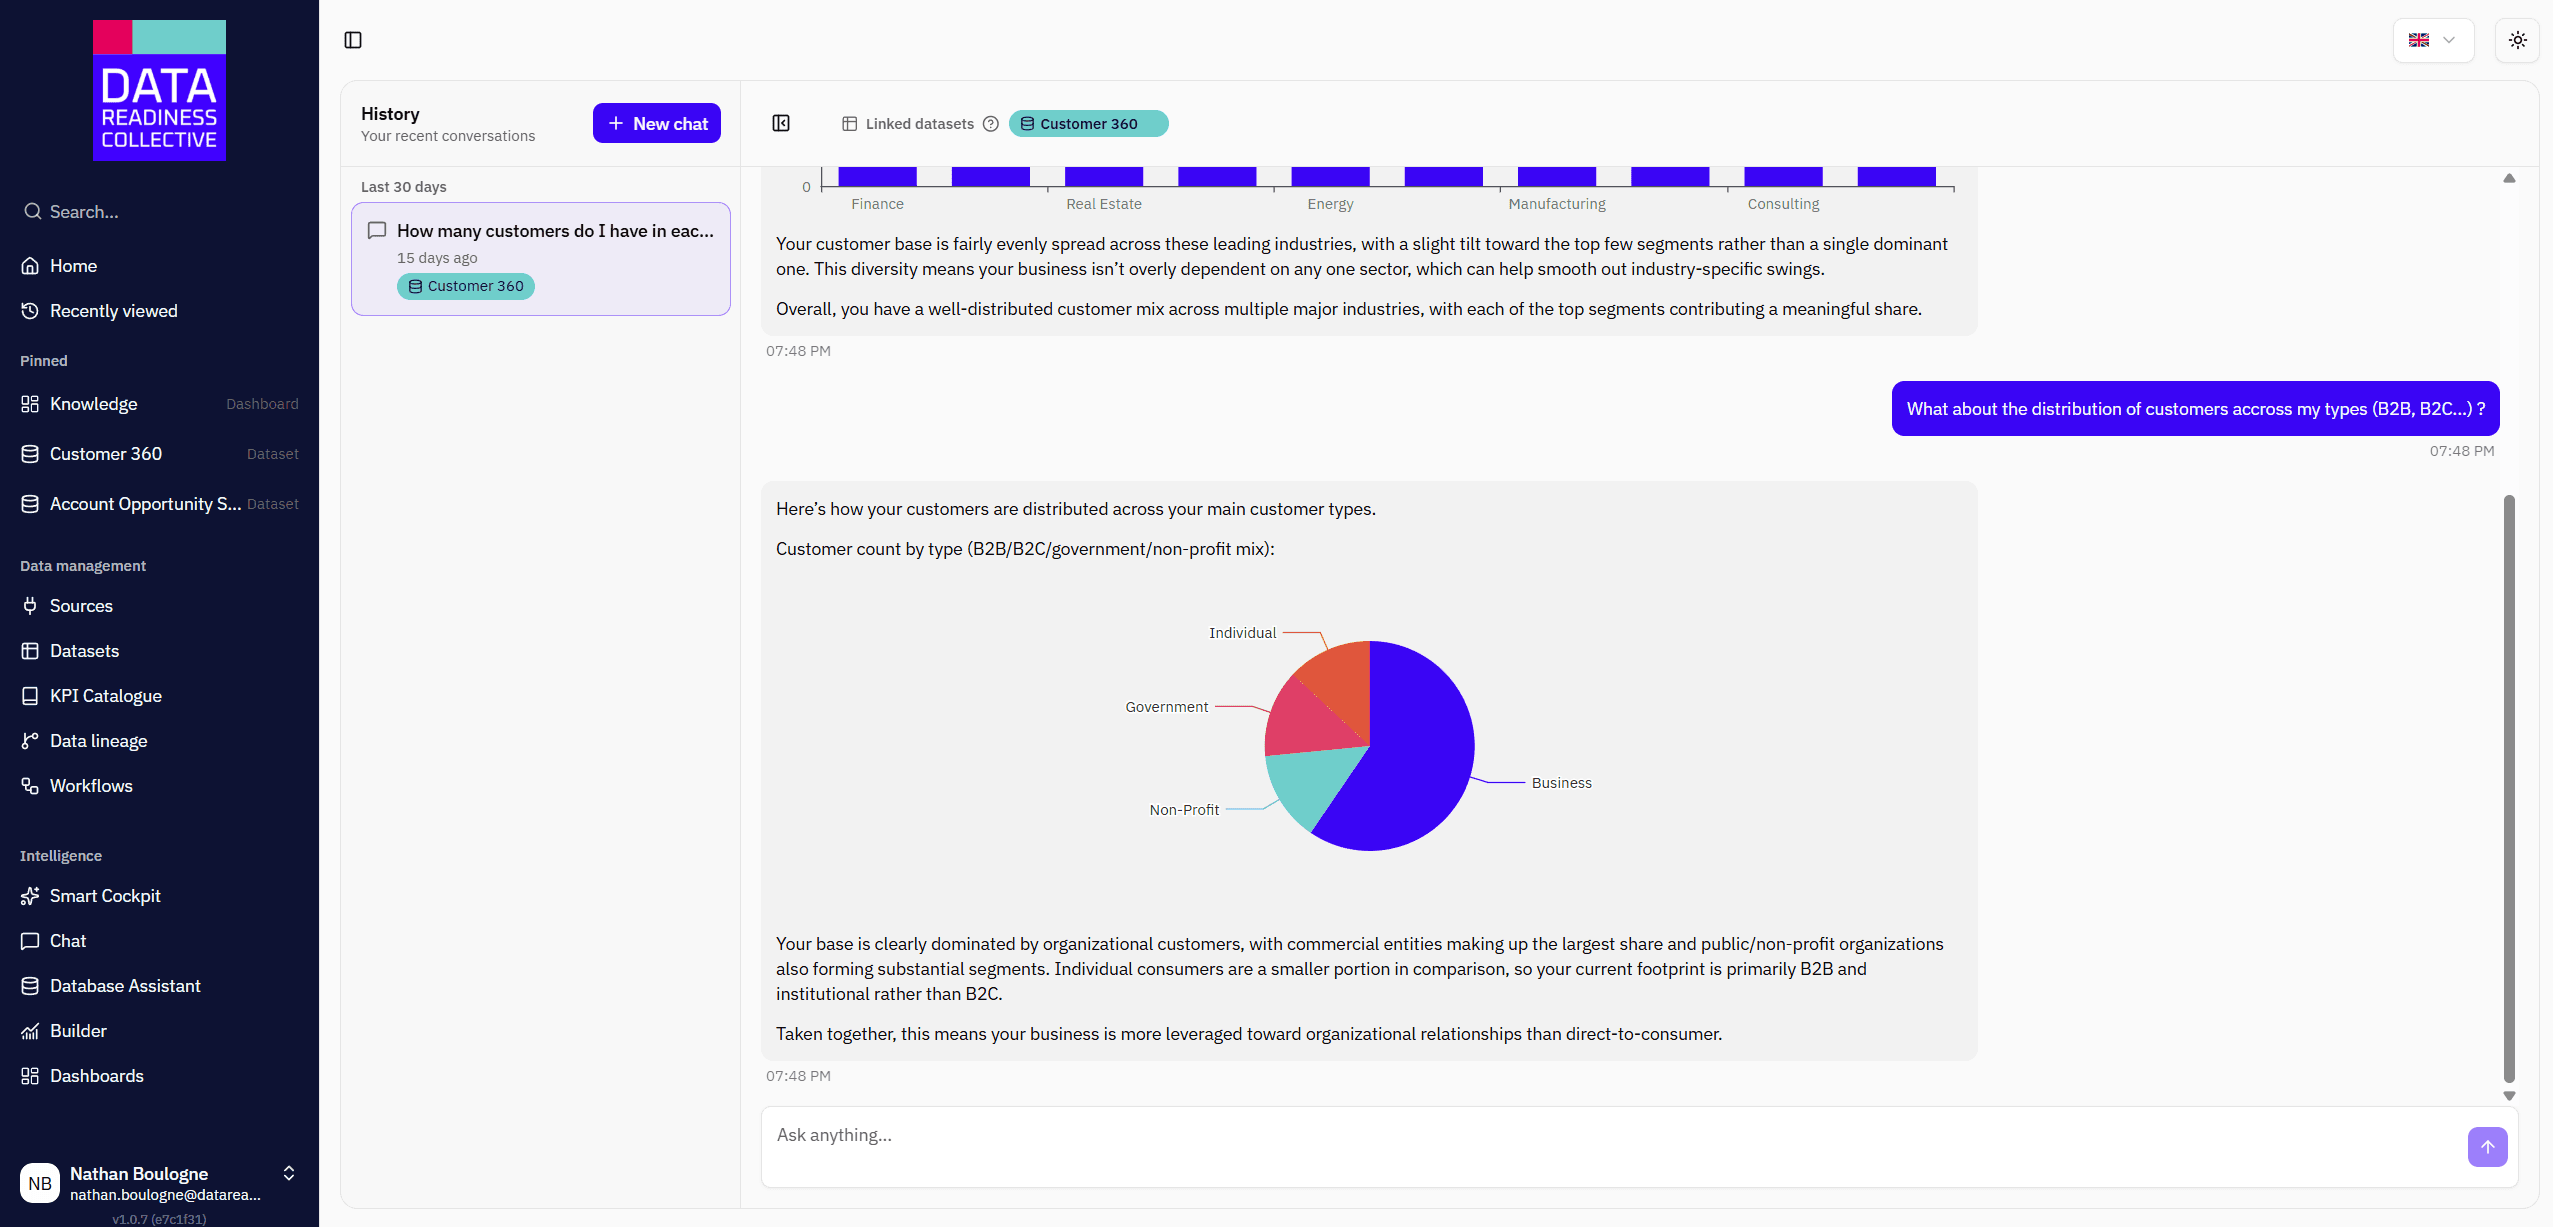Click the Smart Cockpit sparkle icon
2553x1227 pixels.
(x=30, y=896)
